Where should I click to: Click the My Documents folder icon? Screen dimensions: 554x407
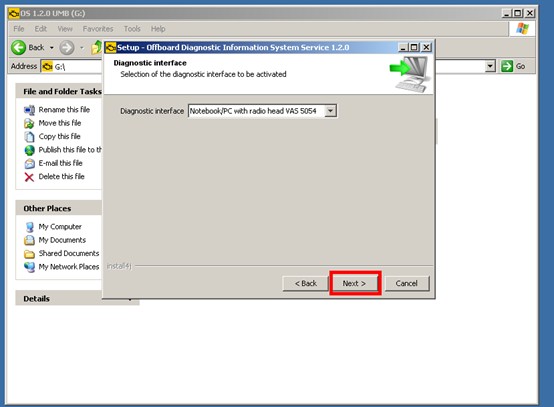(29, 240)
